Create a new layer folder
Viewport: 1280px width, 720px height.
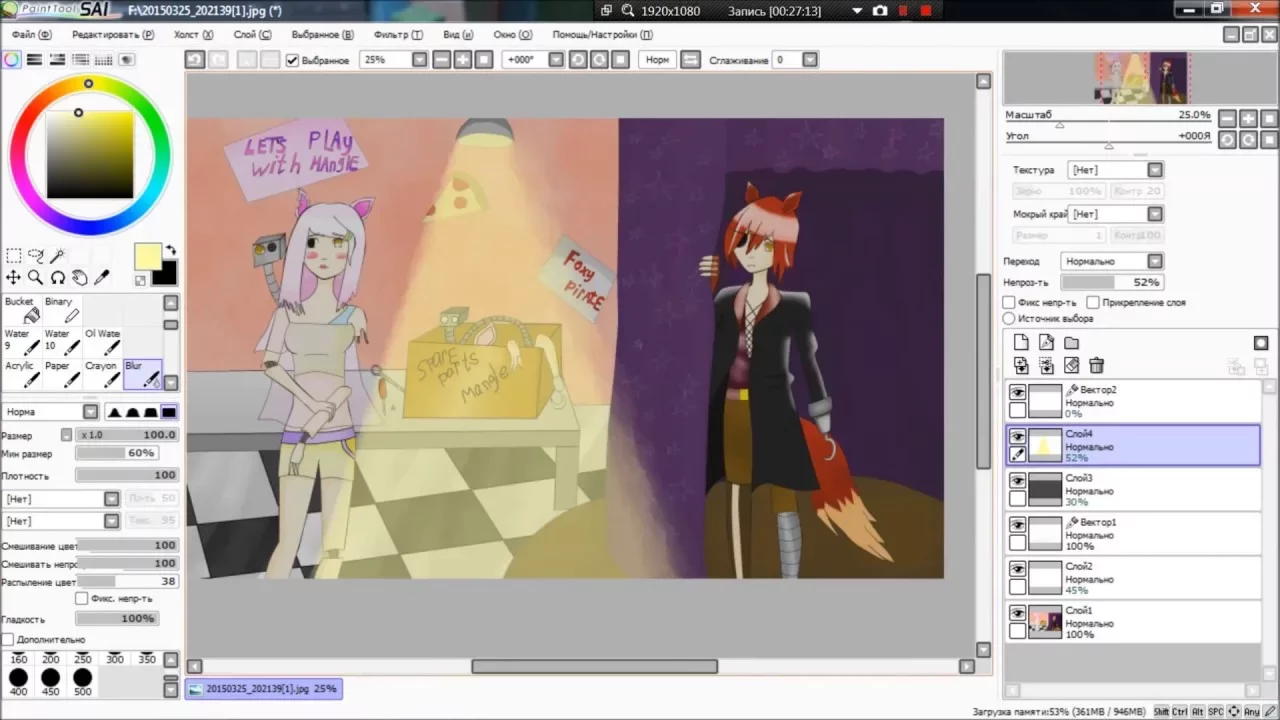[x=1071, y=343]
